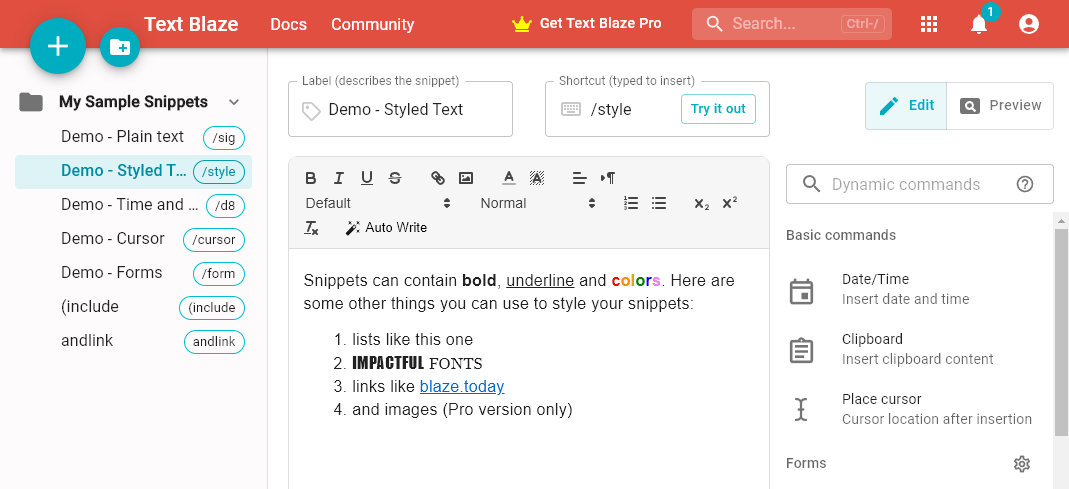Viewport: 1069px width, 489px height.
Task: Open Demo - Cursor snippet
Action: pyautogui.click(x=134, y=239)
